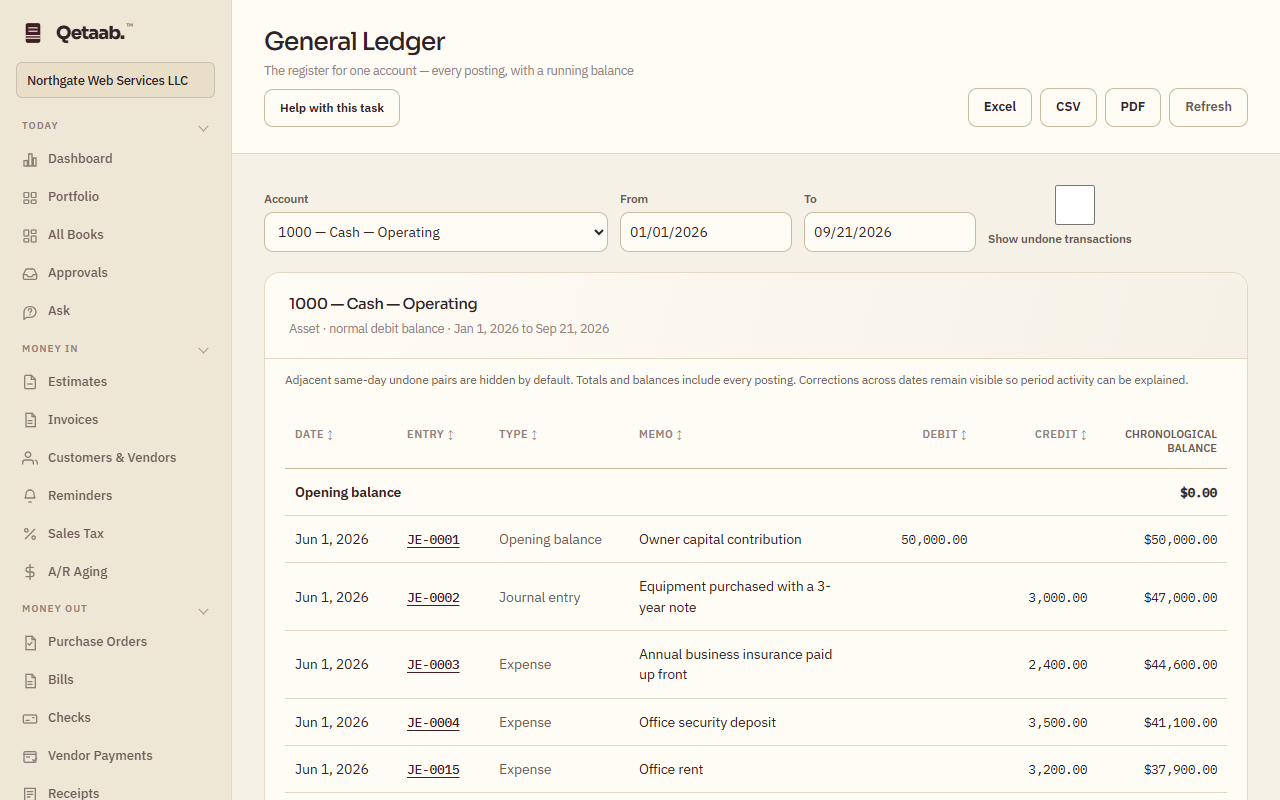Click the Bills document icon
1280x800 pixels.
tap(30, 680)
